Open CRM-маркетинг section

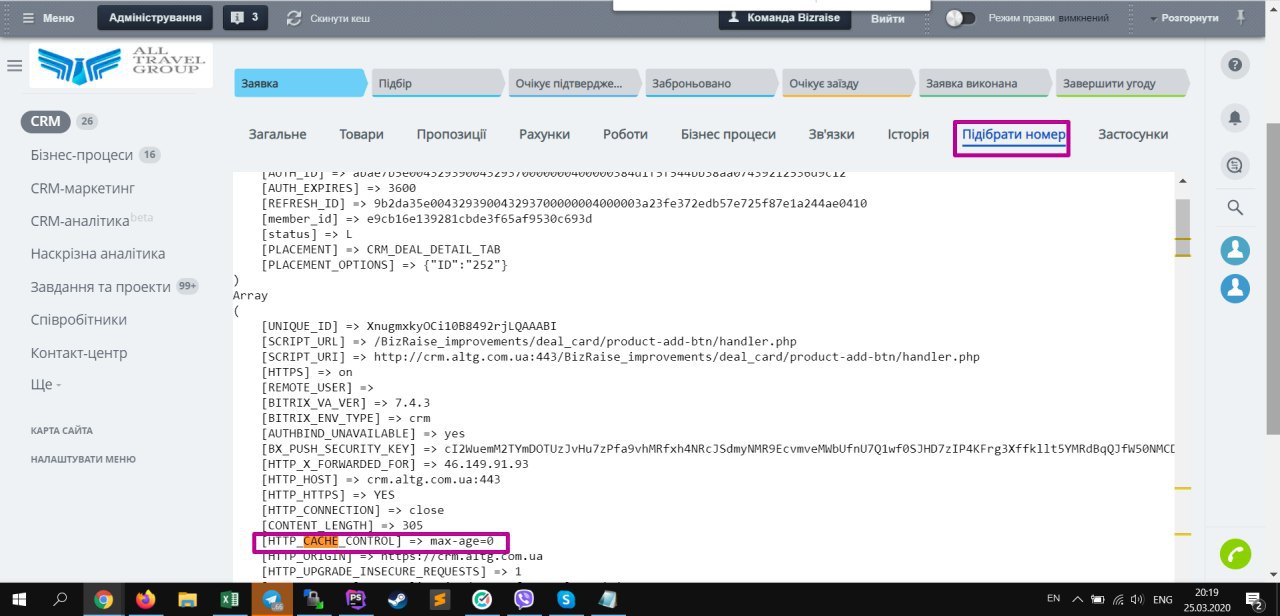coord(83,188)
